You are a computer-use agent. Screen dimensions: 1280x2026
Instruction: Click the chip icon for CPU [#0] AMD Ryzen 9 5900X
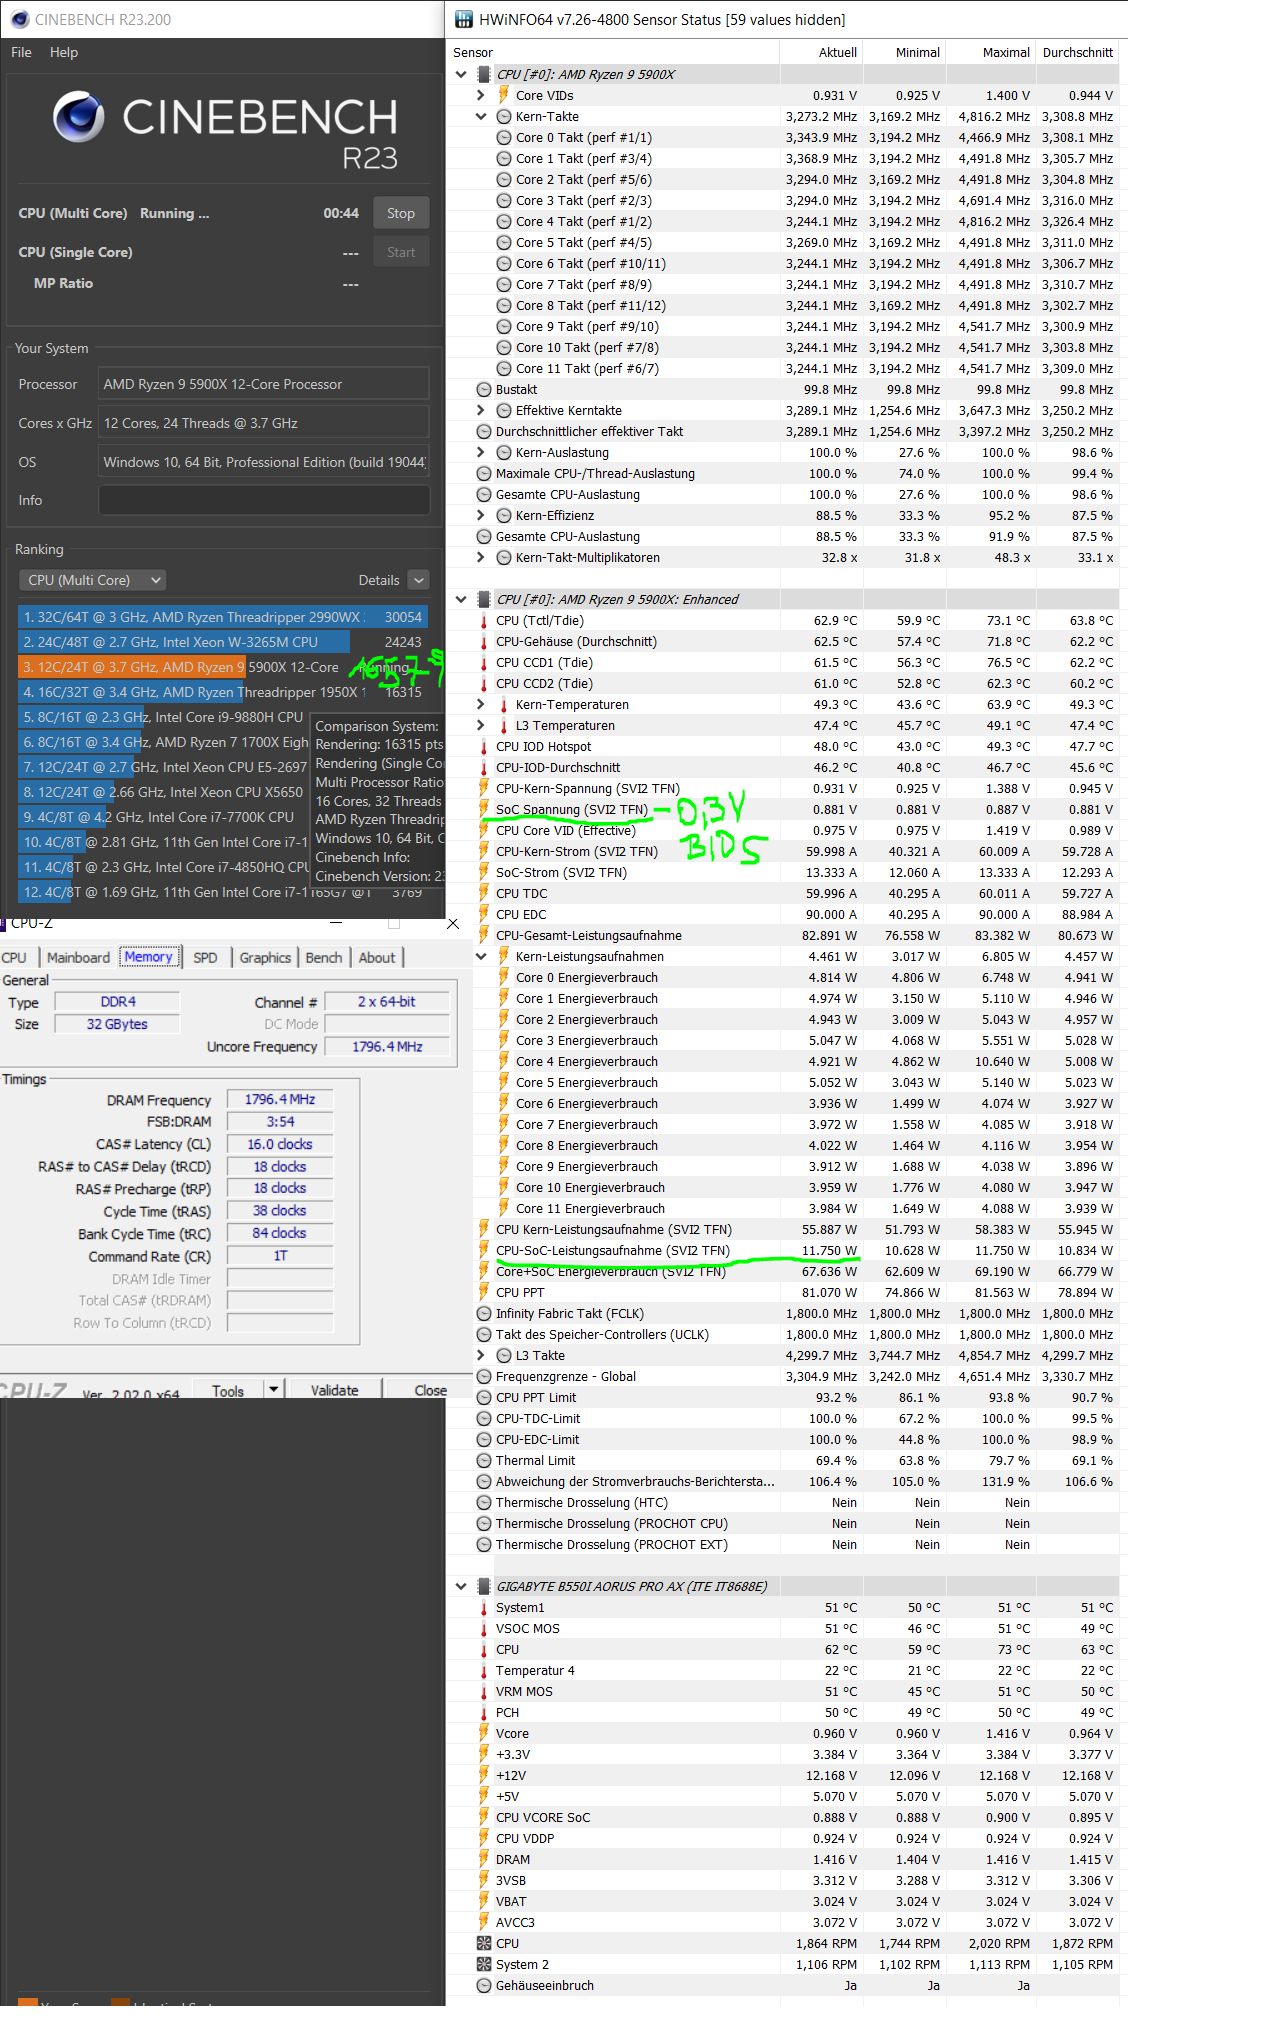point(484,74)
